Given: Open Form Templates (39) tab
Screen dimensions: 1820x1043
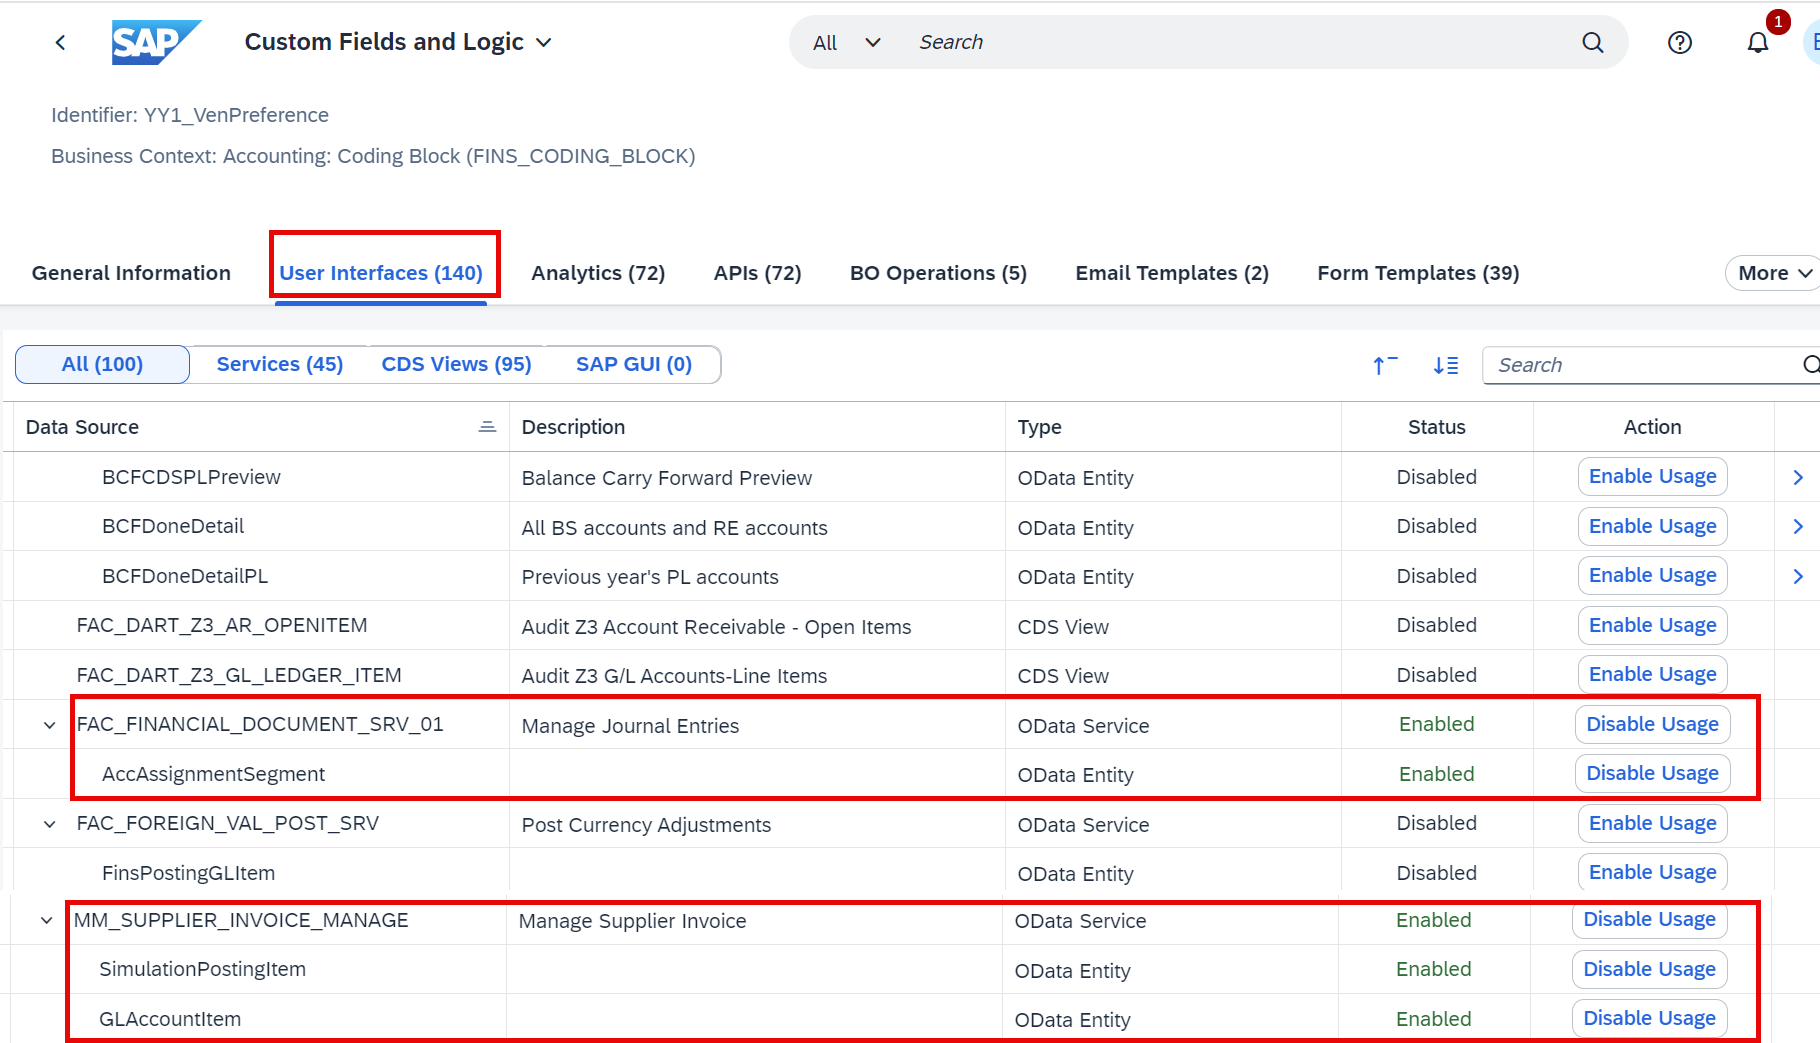Looking at the screenshot, I should click(x=1418, y=273).
